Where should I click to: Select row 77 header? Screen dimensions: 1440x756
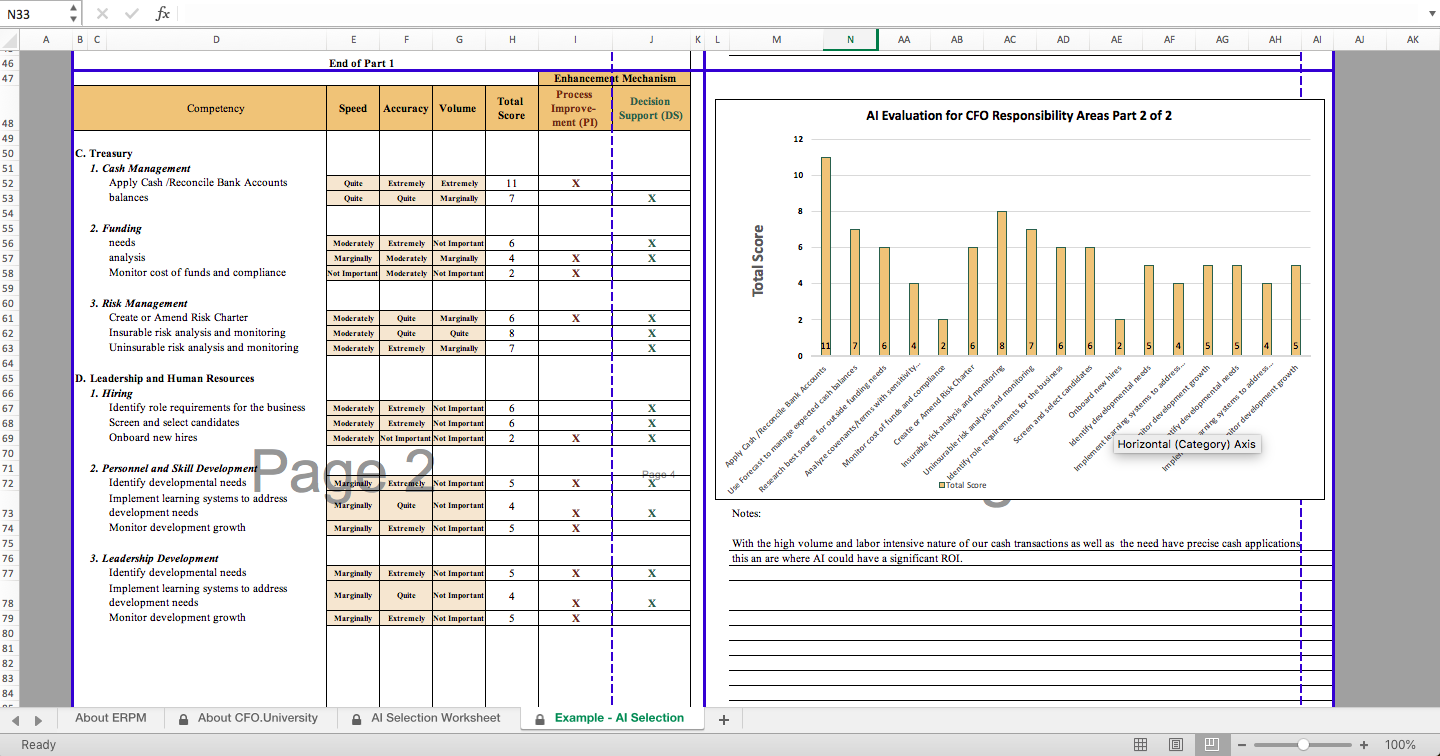click(10, 573)
